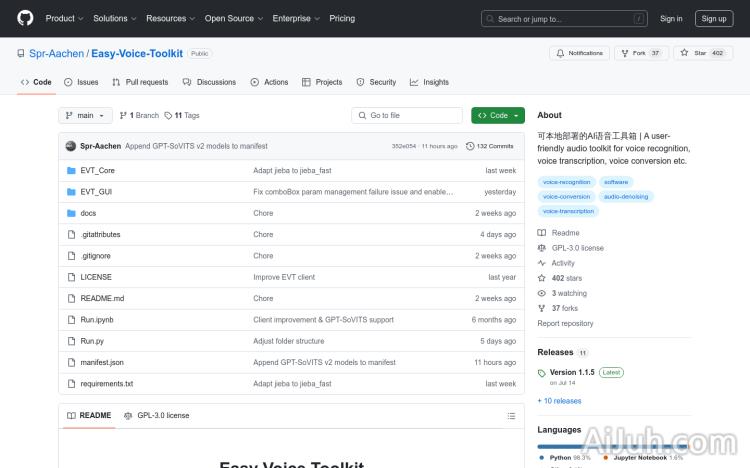The height and width of the screenshot is (468, 750).
Task: Click the repository icon beside Spr-Aachen
Action: pos(21,53)
